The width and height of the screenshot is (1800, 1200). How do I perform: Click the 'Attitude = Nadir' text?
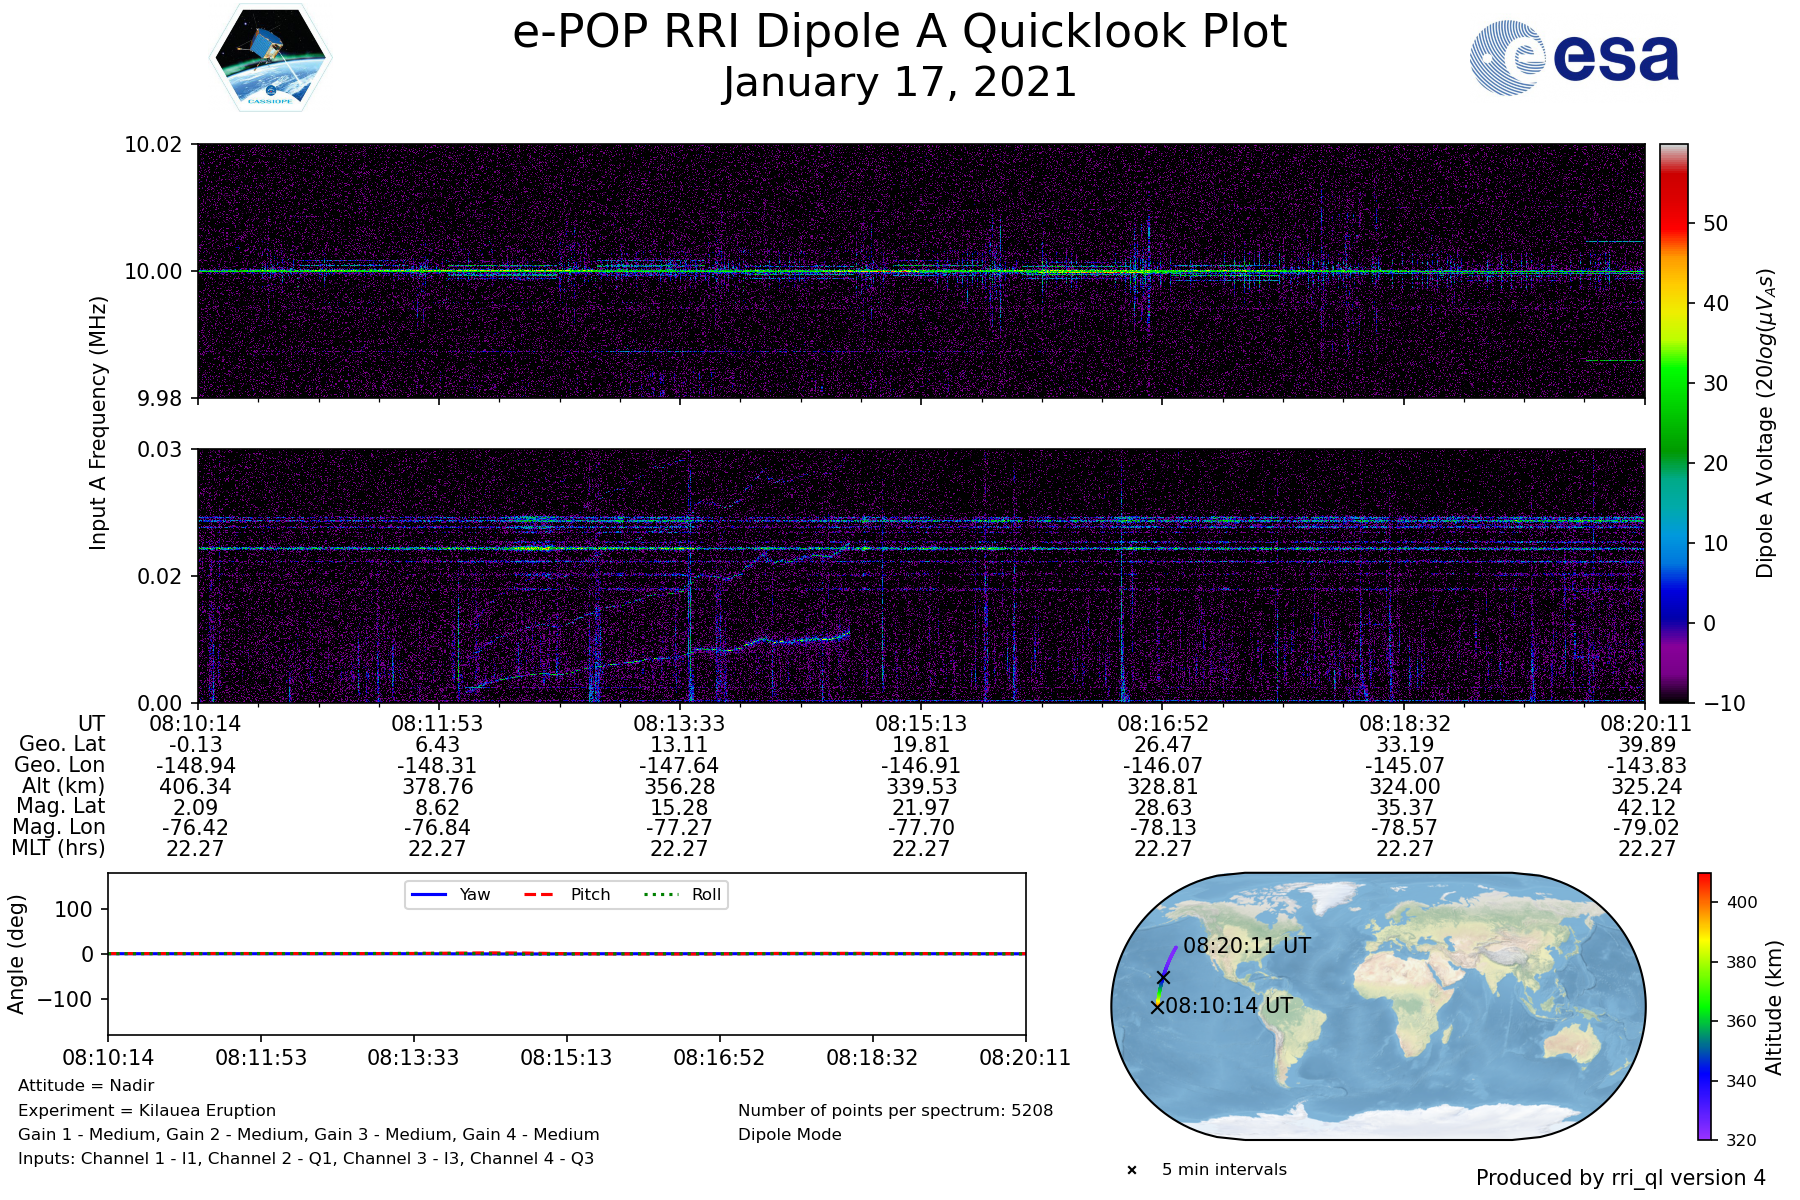[86, 1086]
